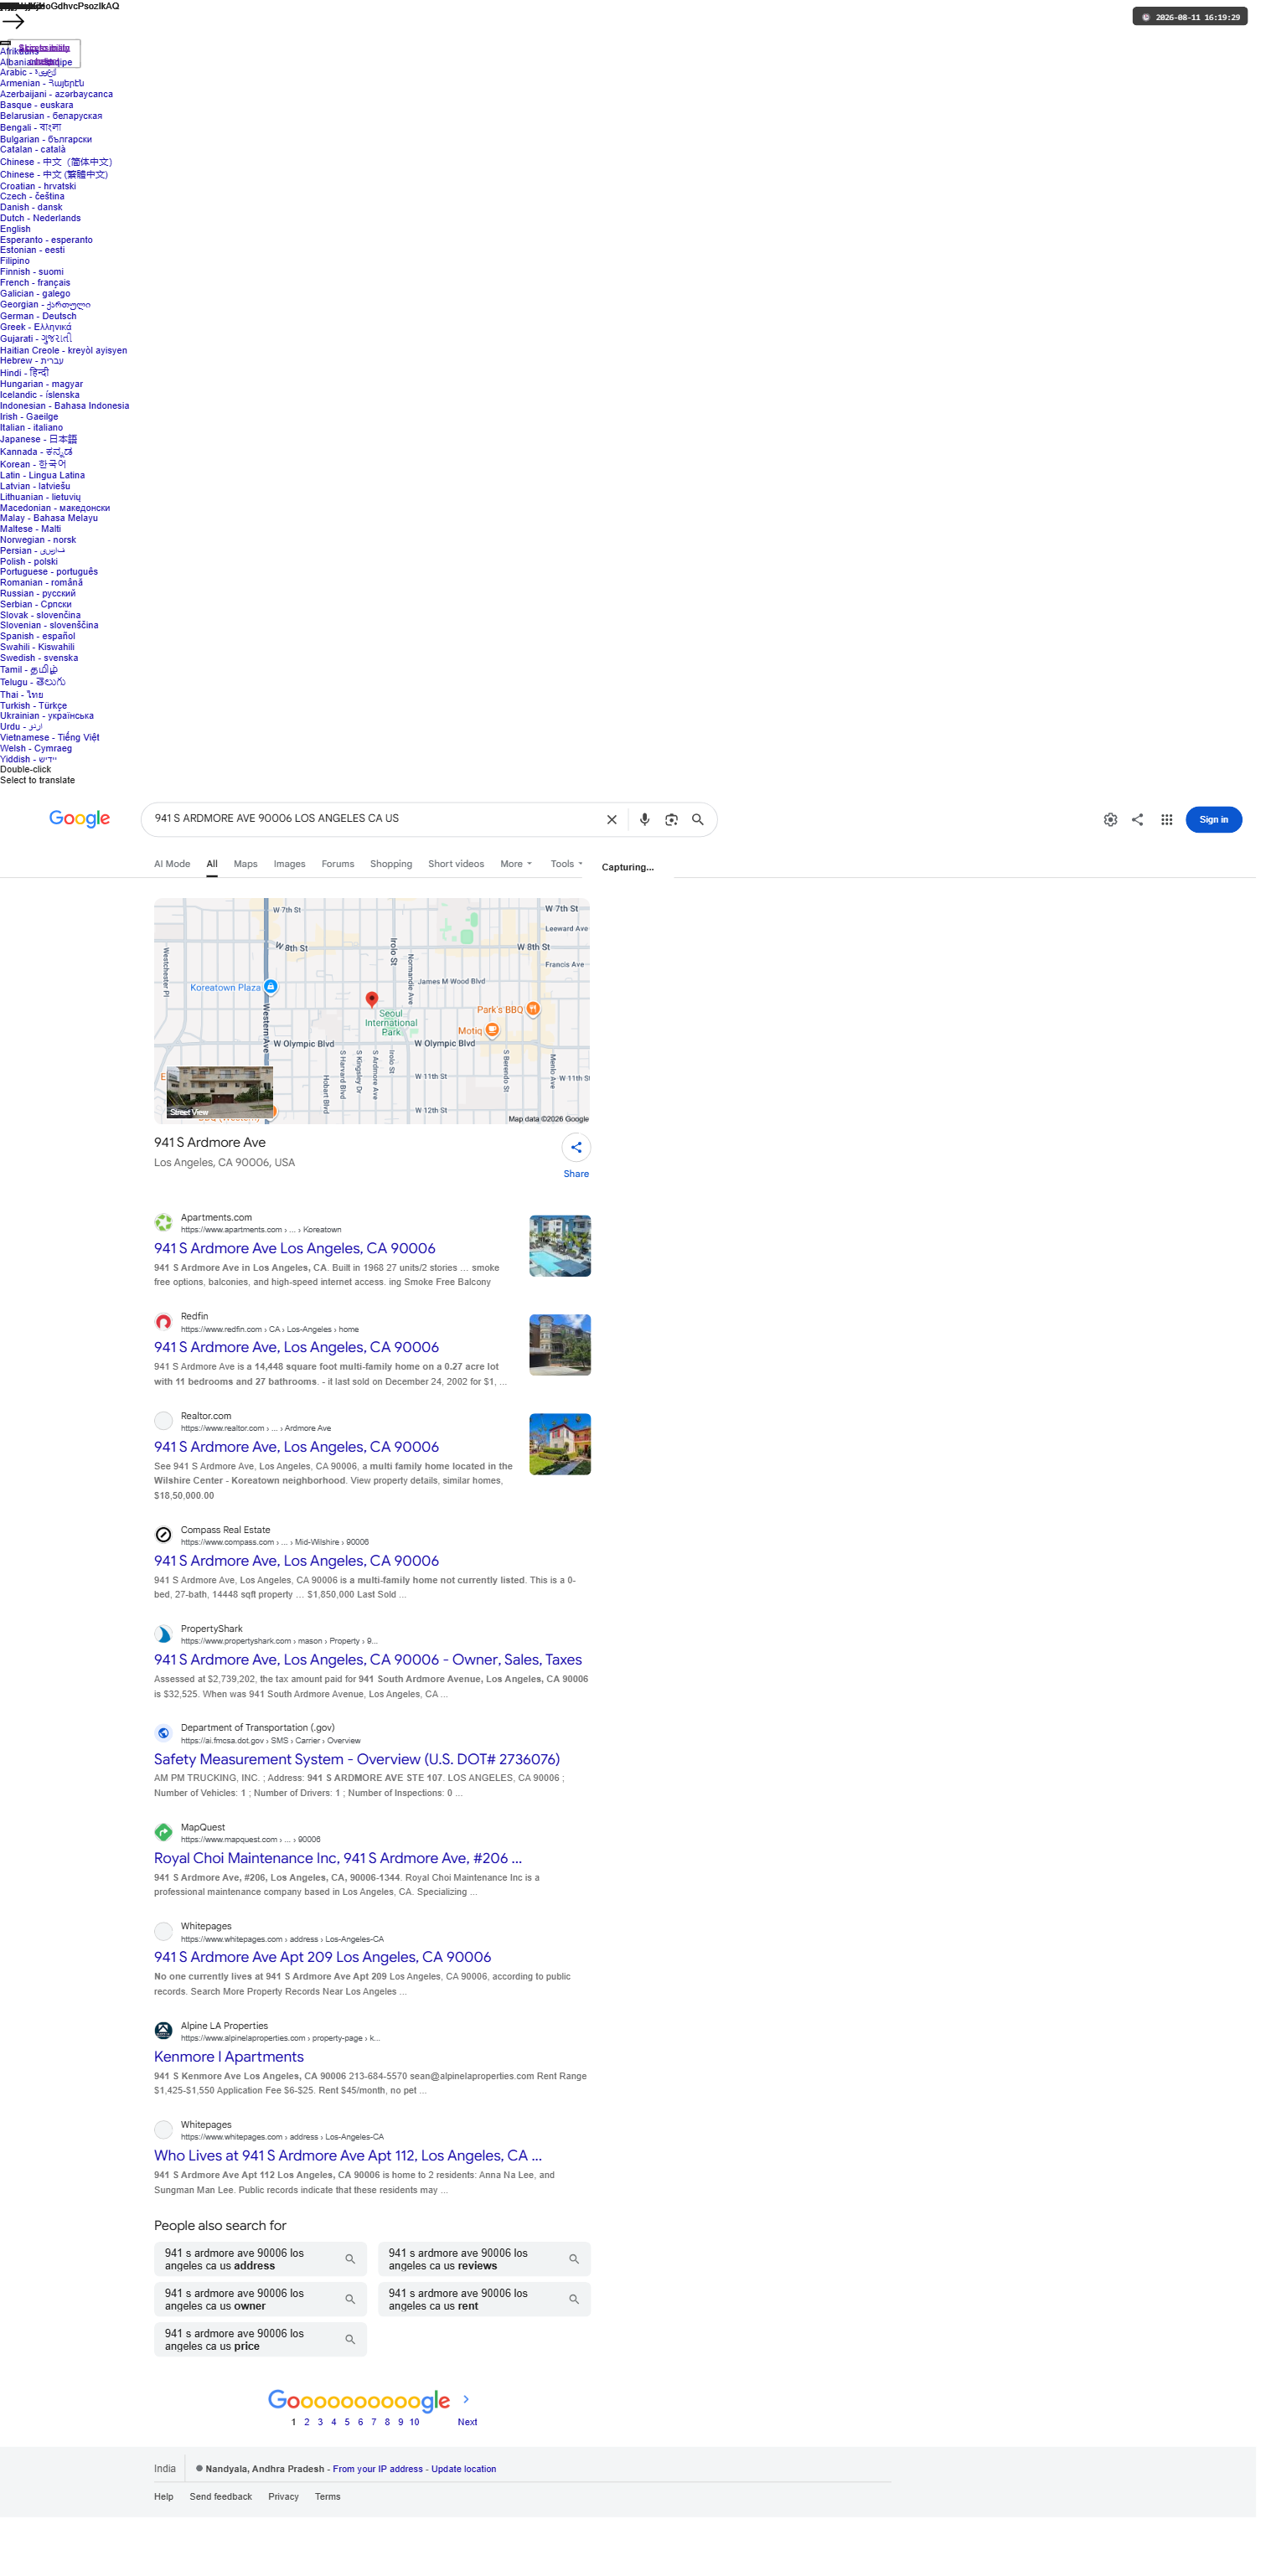Open the Compass Real Estate result title
The width and height of the screenshot is (1271, 2576).
pyautogui.click(x=296, y=1560)
